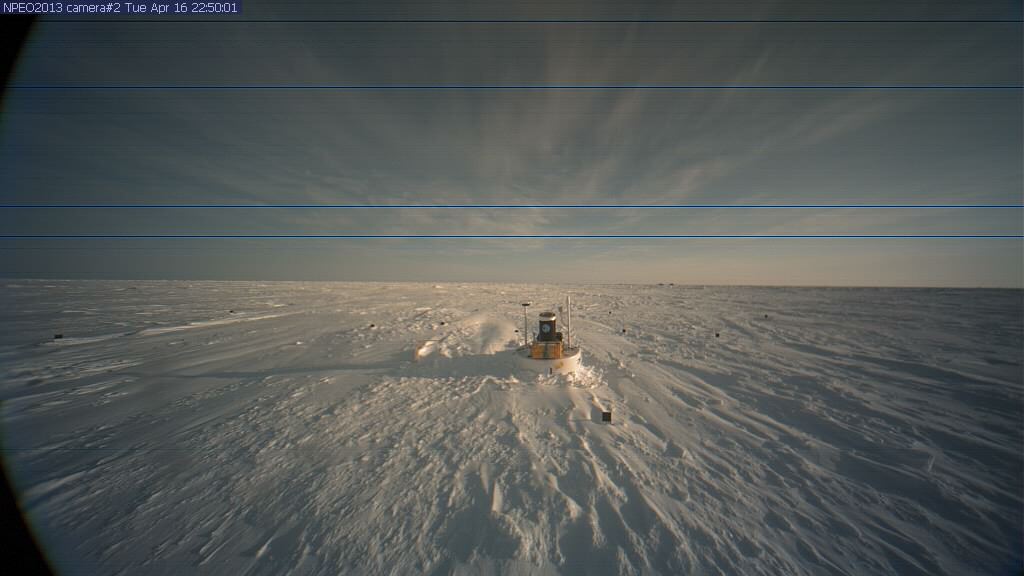Image resolution: width=1024 pixels, height=576 pixels.
Task: Click the lowest blue scan line above horizon
Action: click(x=512, y=237)
